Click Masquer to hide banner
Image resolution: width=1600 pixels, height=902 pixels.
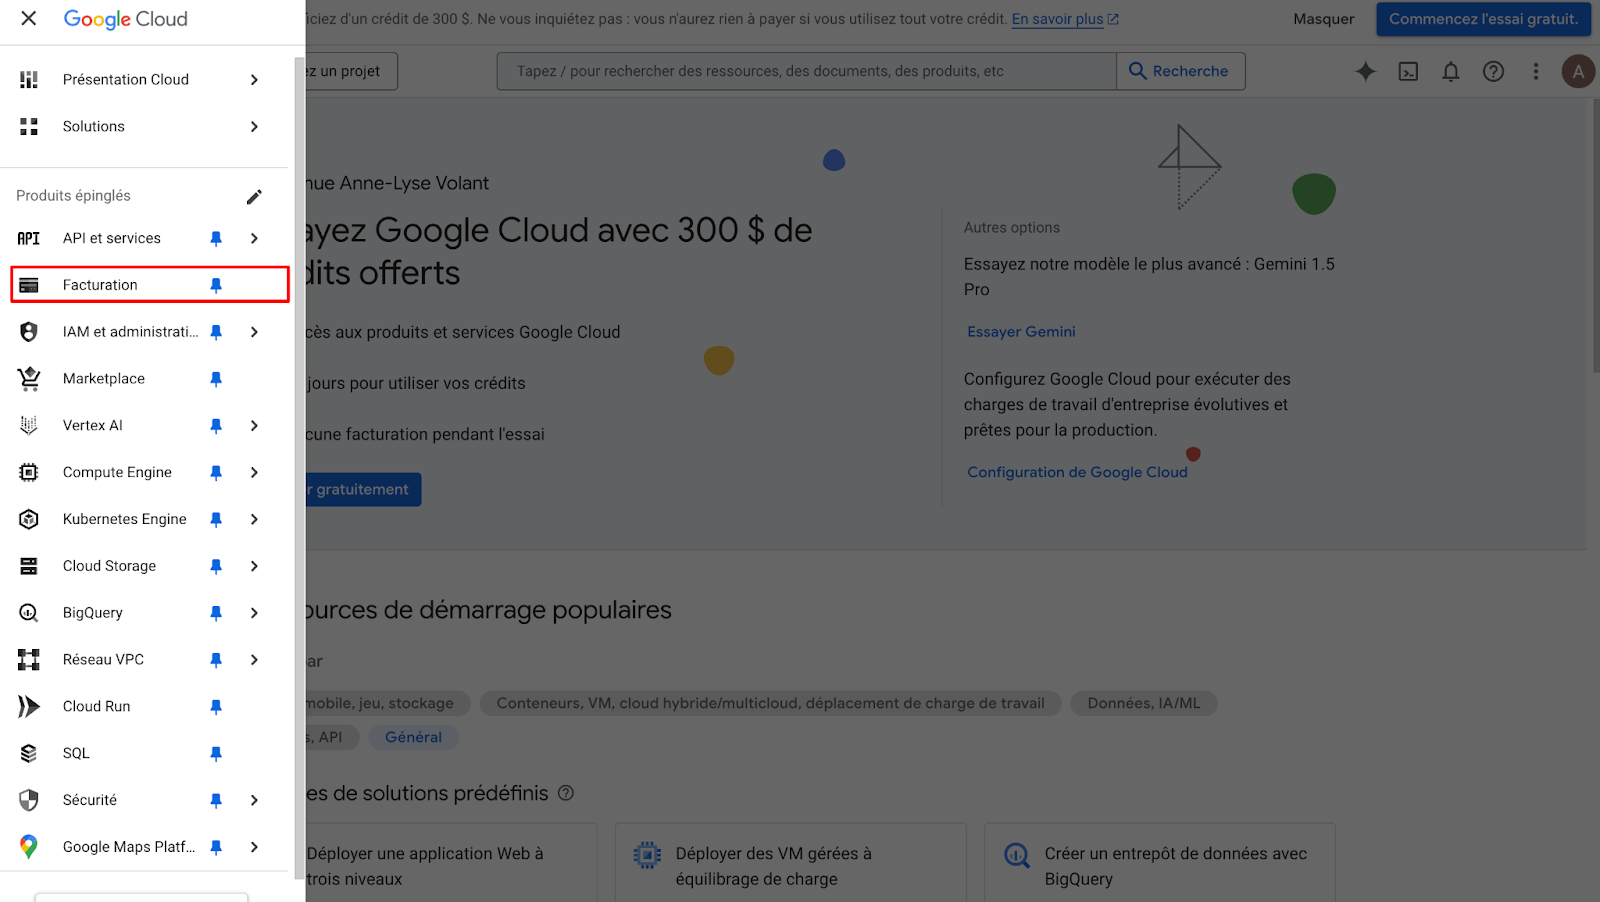click(x=1324, y=19)
